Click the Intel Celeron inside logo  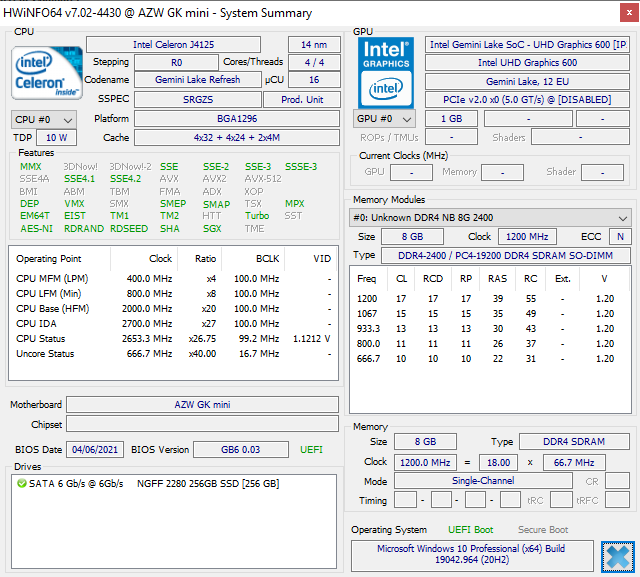coord(47,73)
